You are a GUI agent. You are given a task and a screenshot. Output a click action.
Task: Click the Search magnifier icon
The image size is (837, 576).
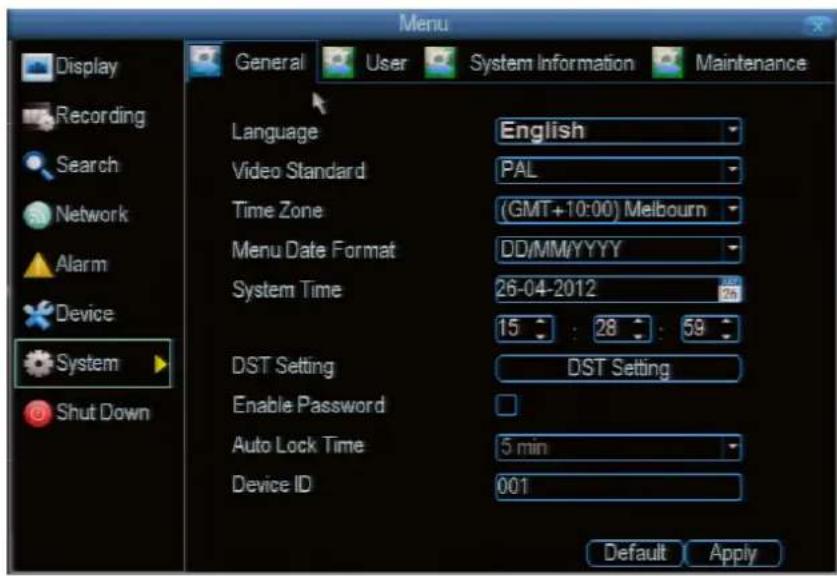tap(37, 165)
